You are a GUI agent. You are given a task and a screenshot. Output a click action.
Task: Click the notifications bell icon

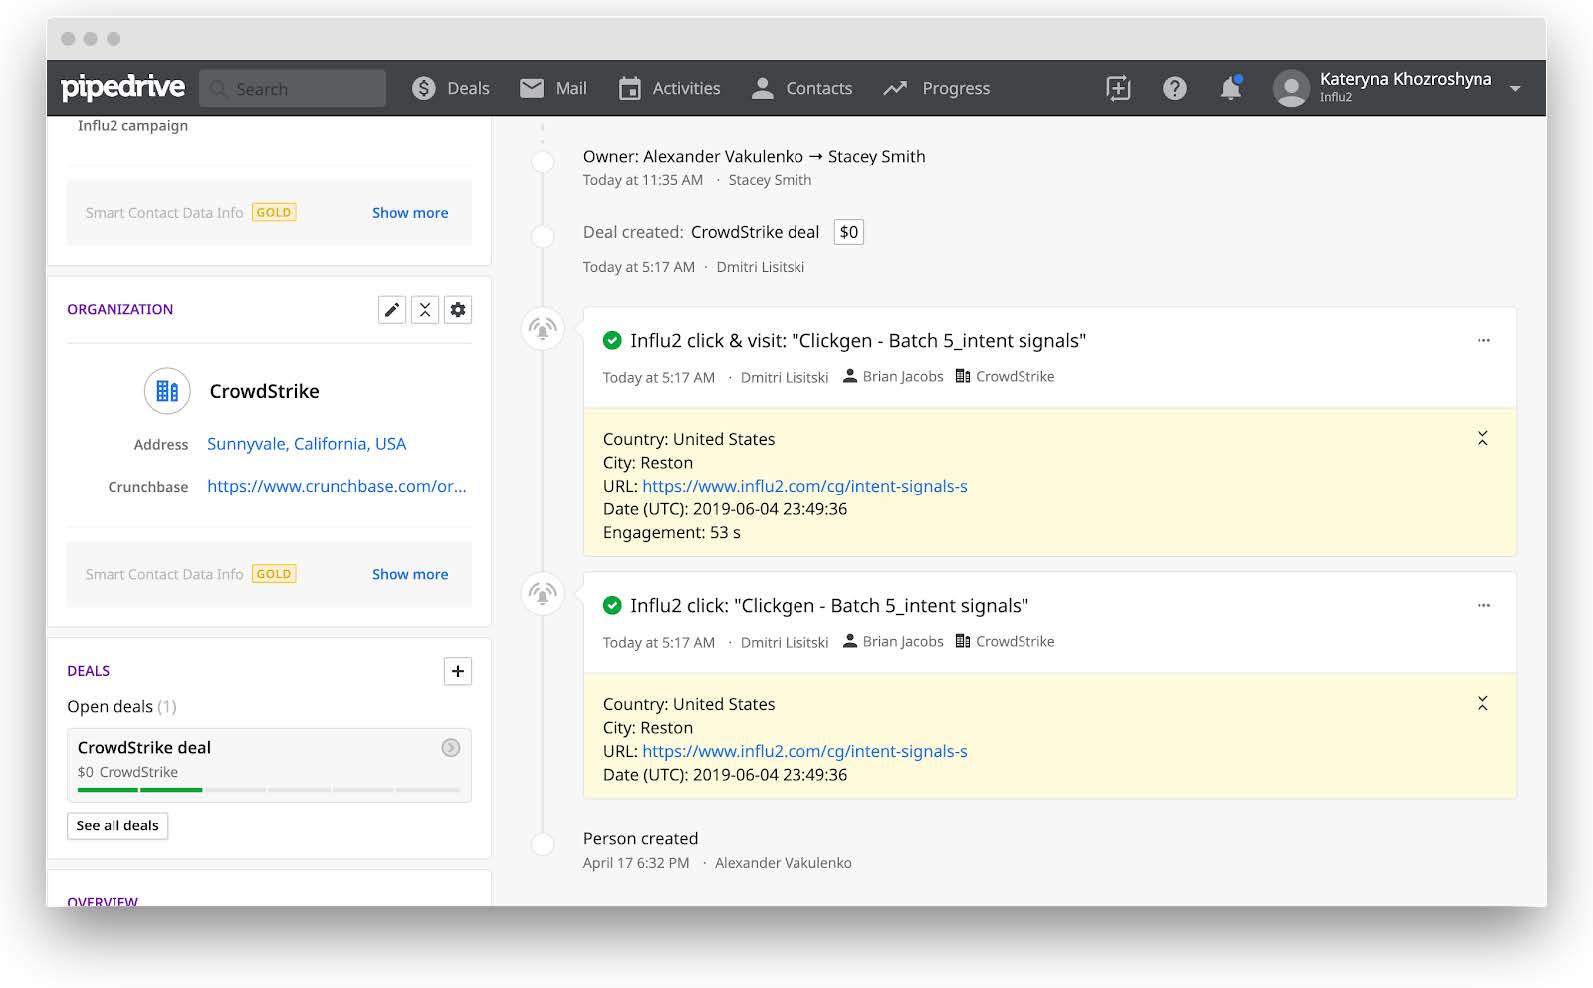click(1230, 88)
